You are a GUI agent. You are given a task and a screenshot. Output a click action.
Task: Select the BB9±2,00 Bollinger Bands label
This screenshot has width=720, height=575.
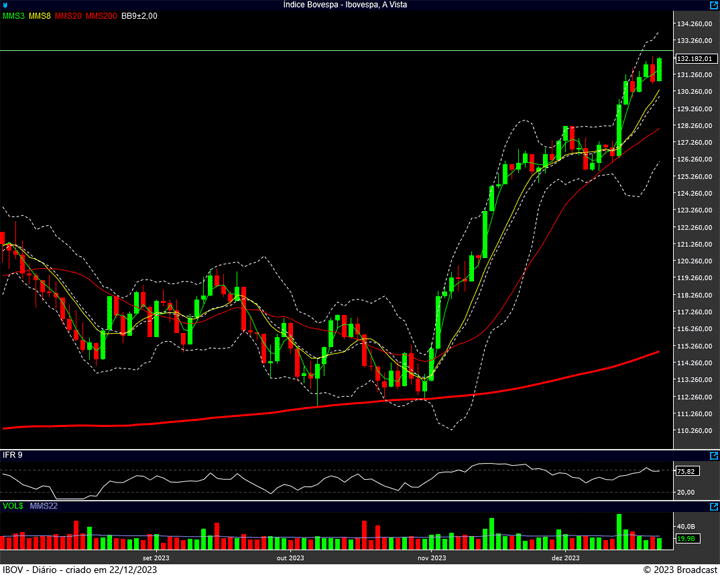click(139, 16)
